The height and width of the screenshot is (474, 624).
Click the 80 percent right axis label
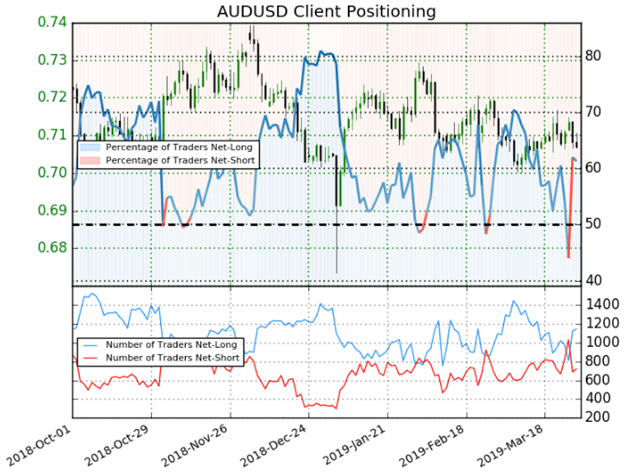[x=594, y=56]
